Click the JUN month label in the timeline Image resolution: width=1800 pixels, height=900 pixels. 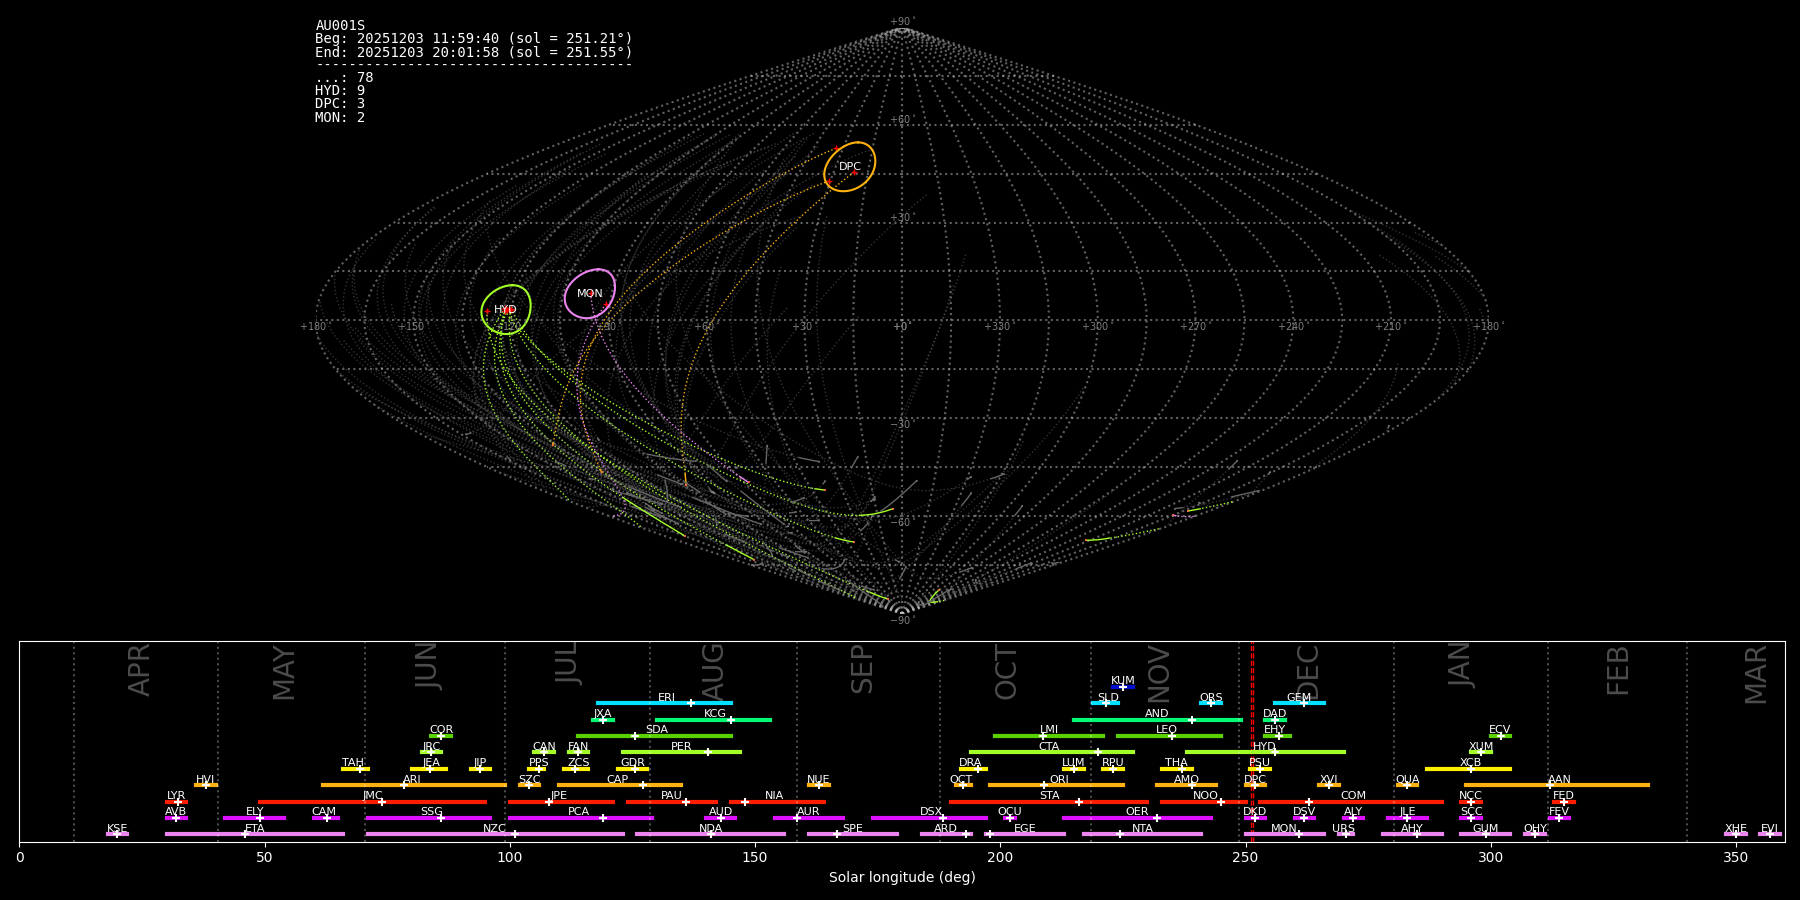click(x=427, y=666)
